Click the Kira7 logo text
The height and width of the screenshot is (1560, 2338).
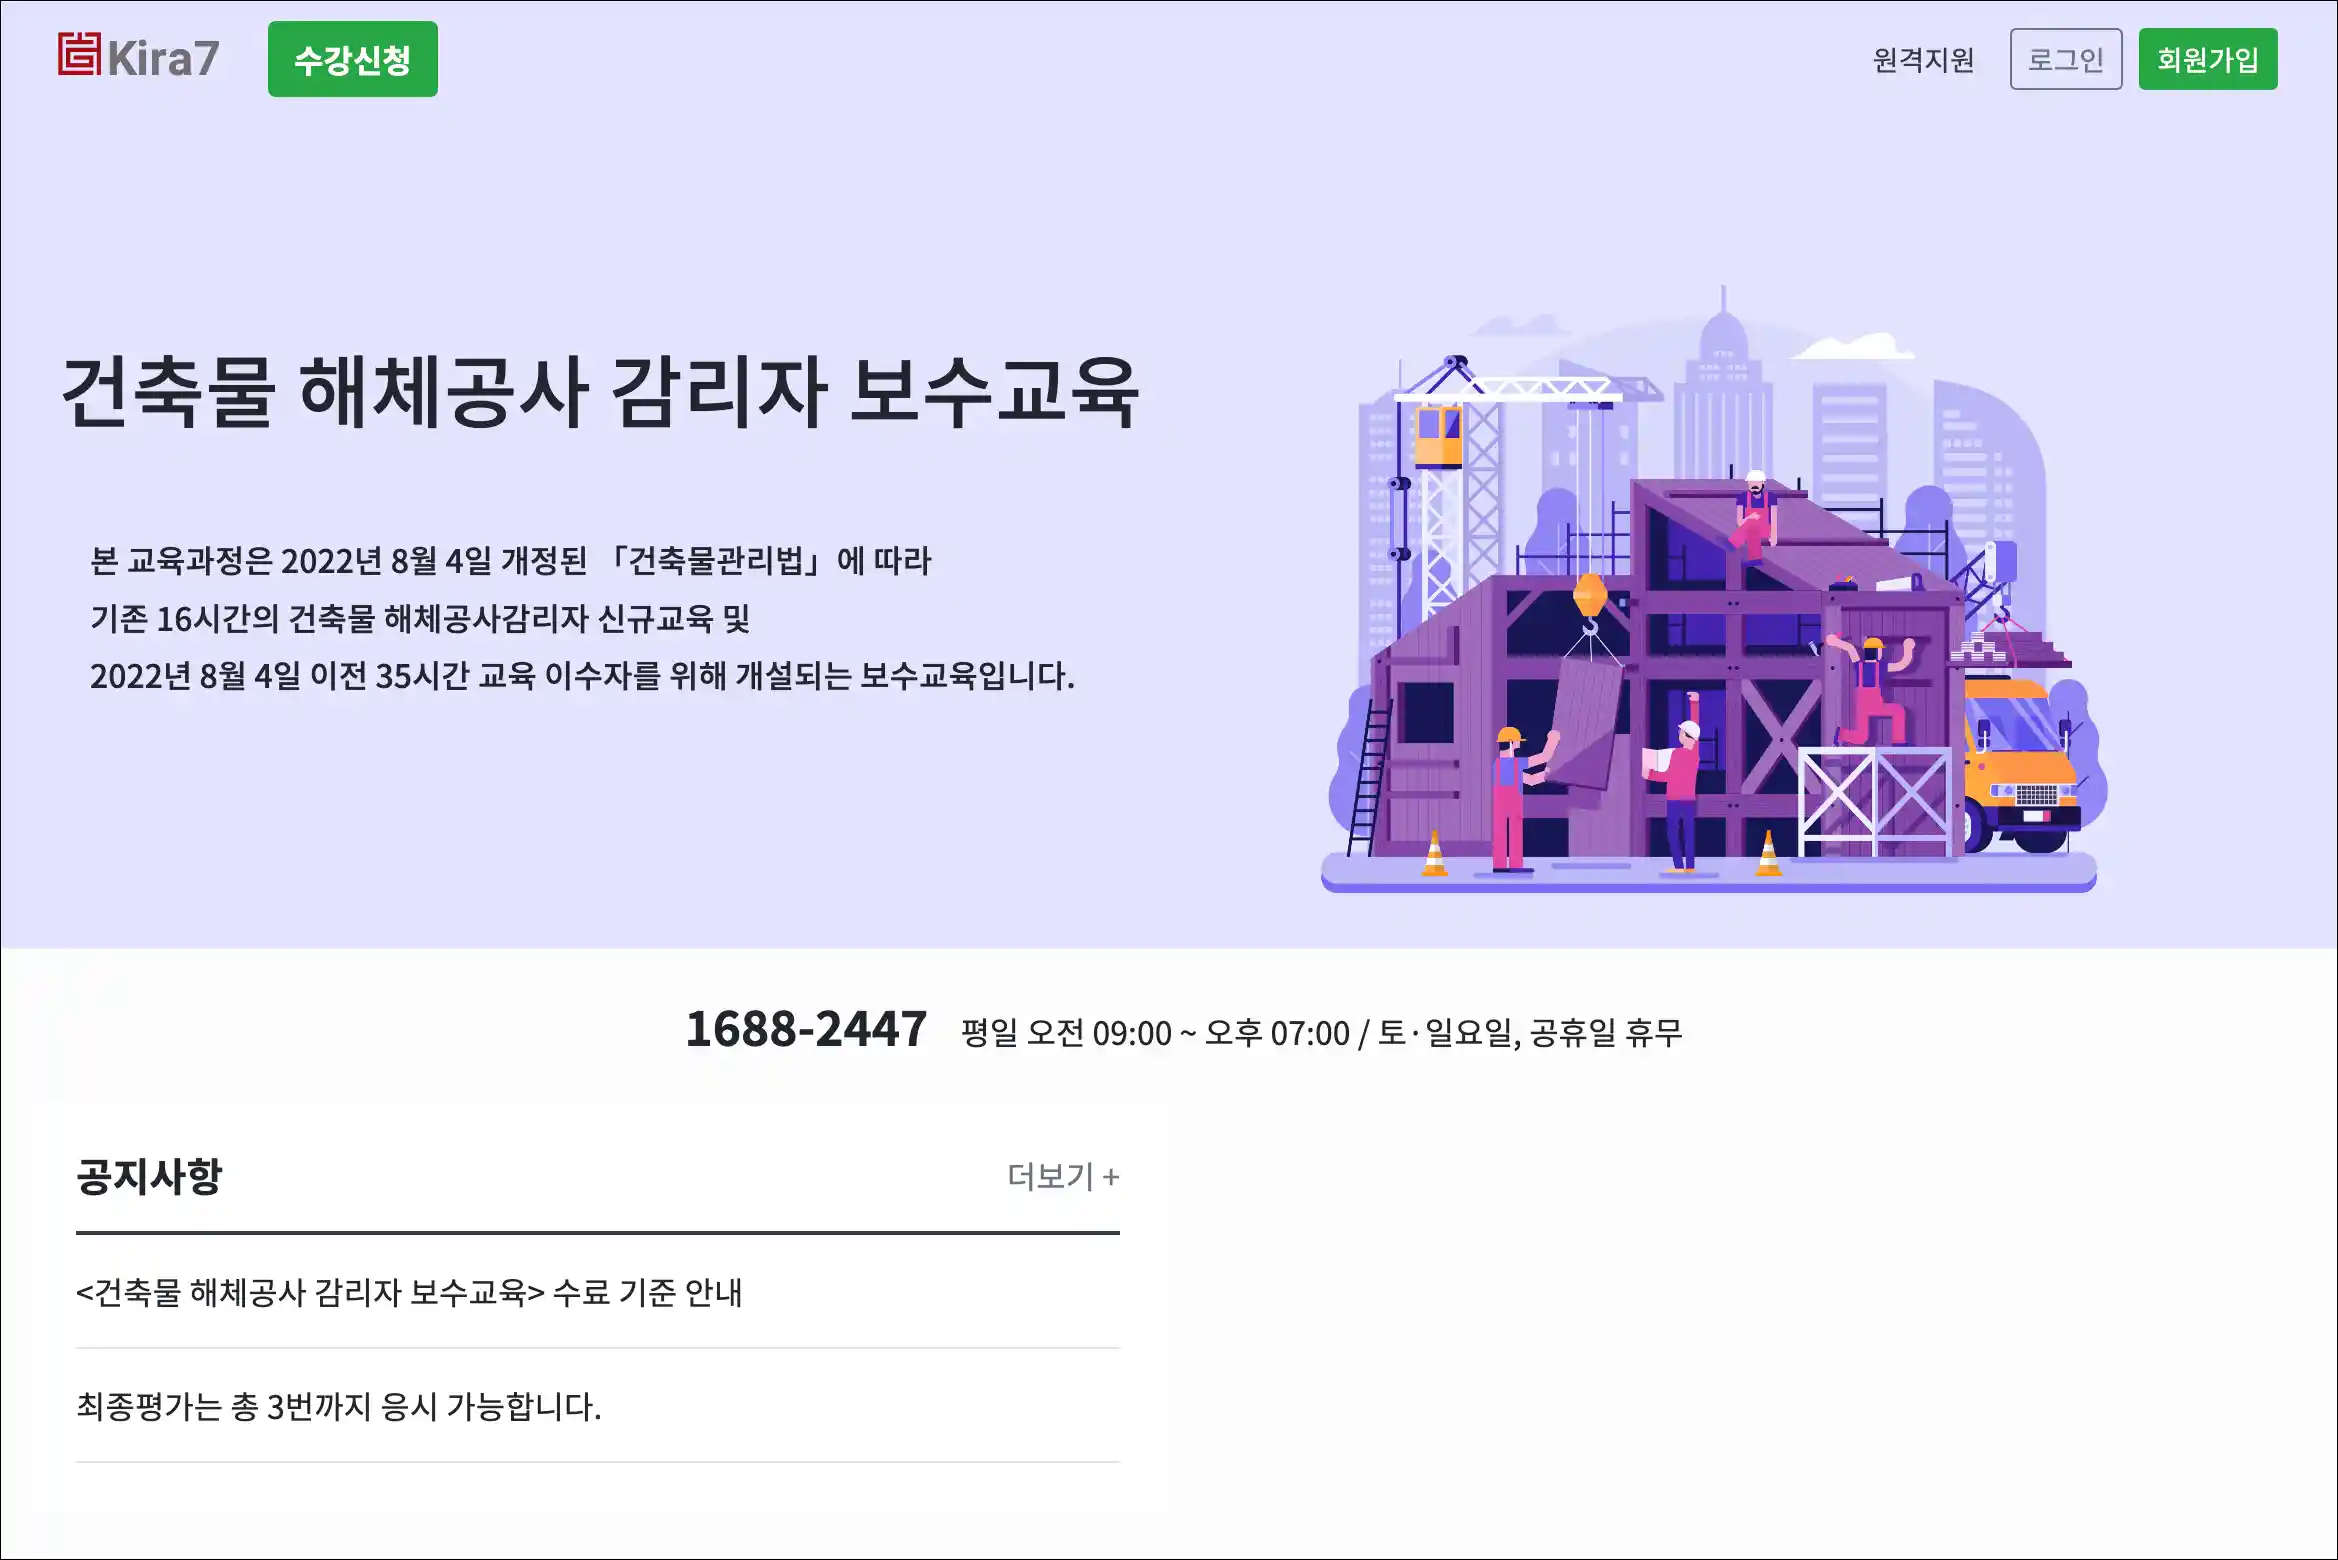pos(163,58)
